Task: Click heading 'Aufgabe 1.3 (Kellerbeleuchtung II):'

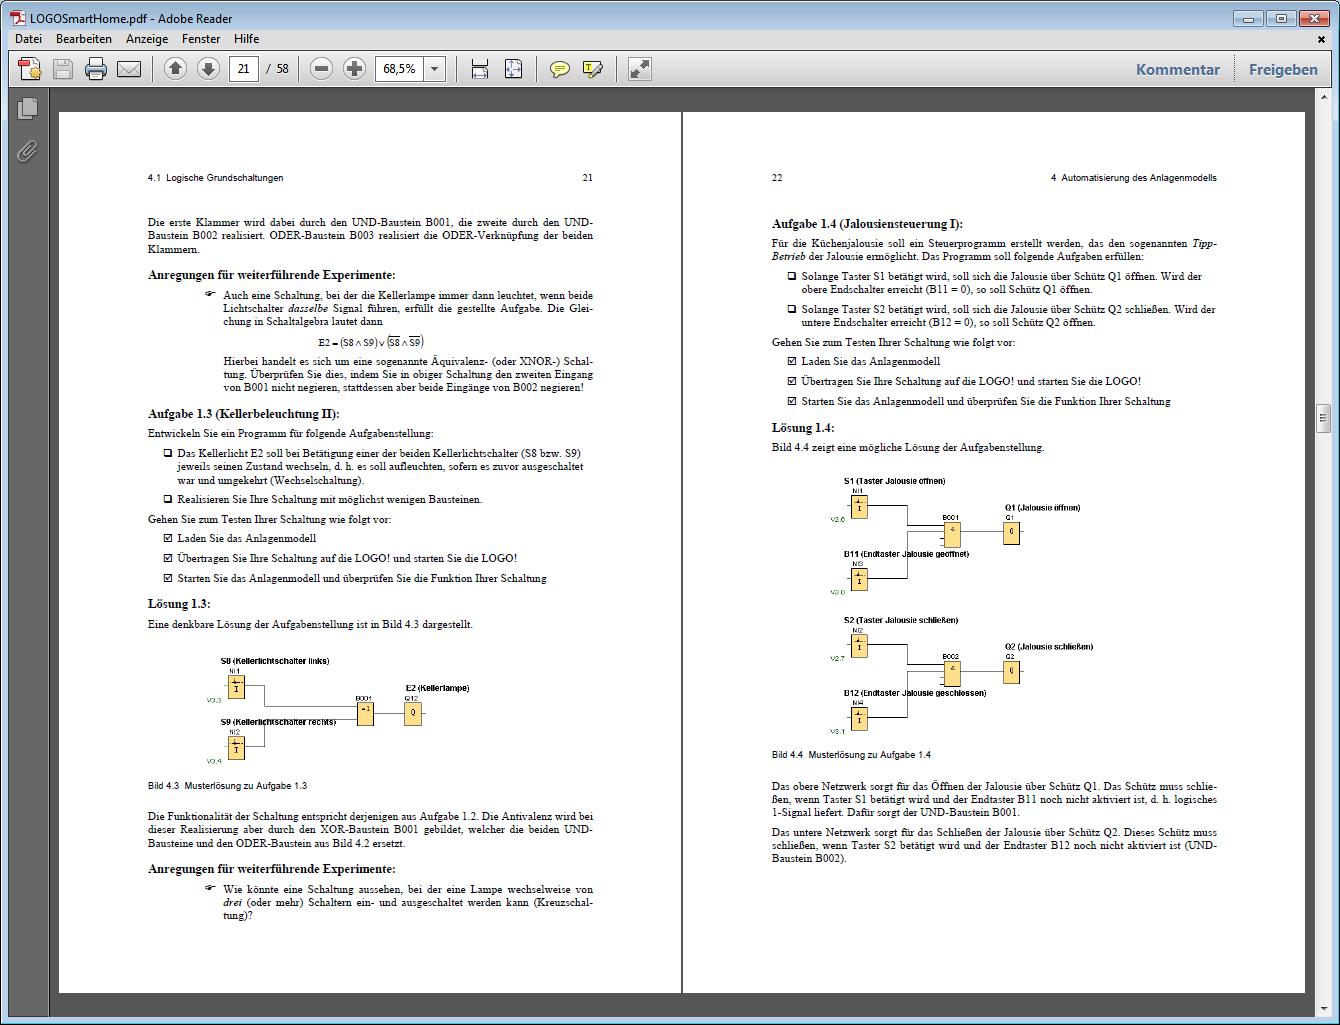Action: pyautogui.click(x=243, y=414)
